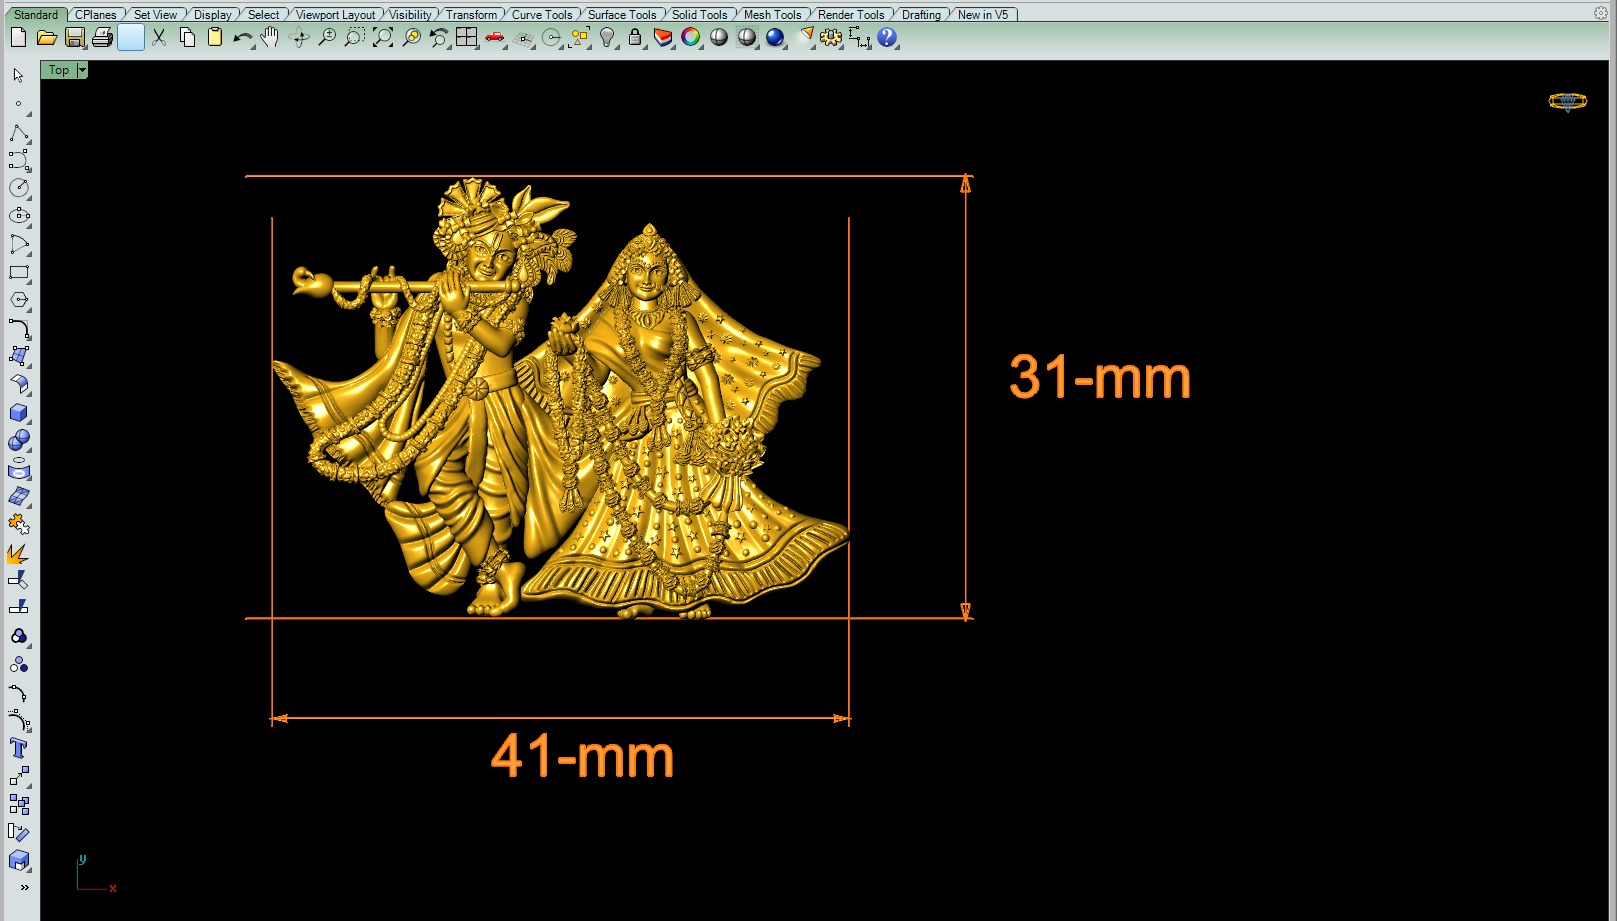Open the Drafting toolbar tab
This screenshot has width=1617, height=921.
[922, 15]
